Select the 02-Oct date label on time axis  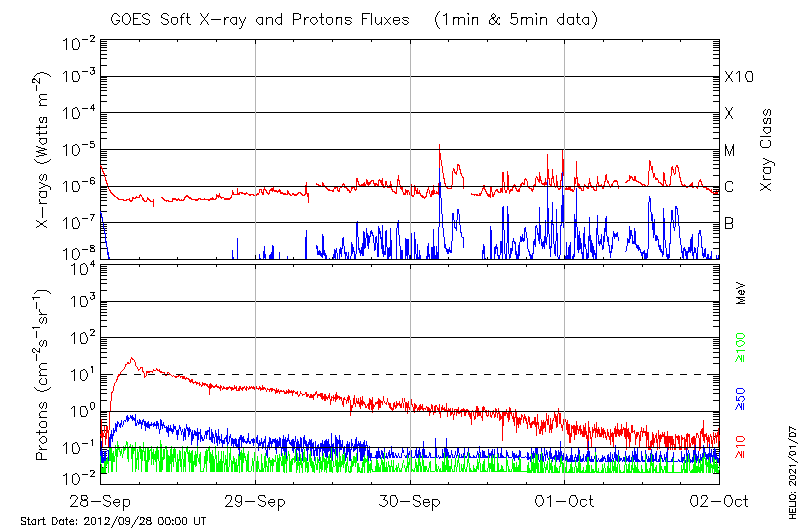click(x=718, y=501)
